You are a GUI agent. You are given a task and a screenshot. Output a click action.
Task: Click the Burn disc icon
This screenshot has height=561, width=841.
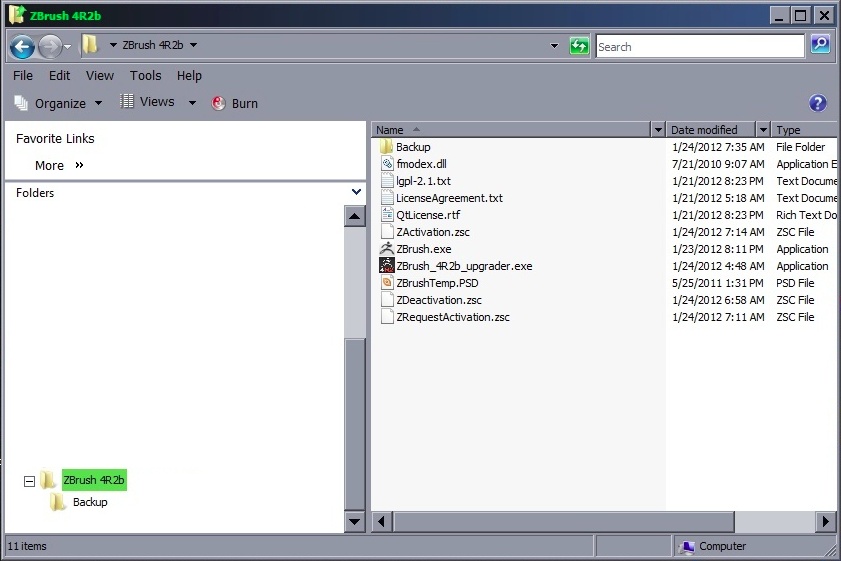tap(218, 103)
